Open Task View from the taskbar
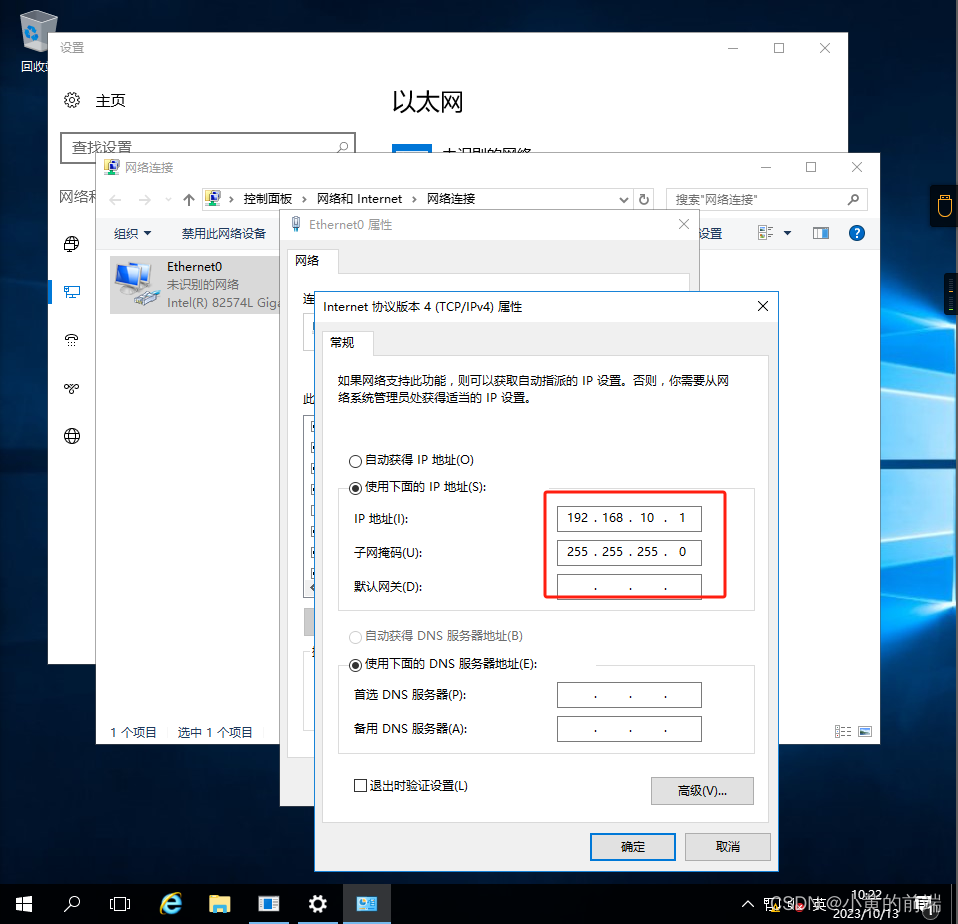 [x=120, y=903]
